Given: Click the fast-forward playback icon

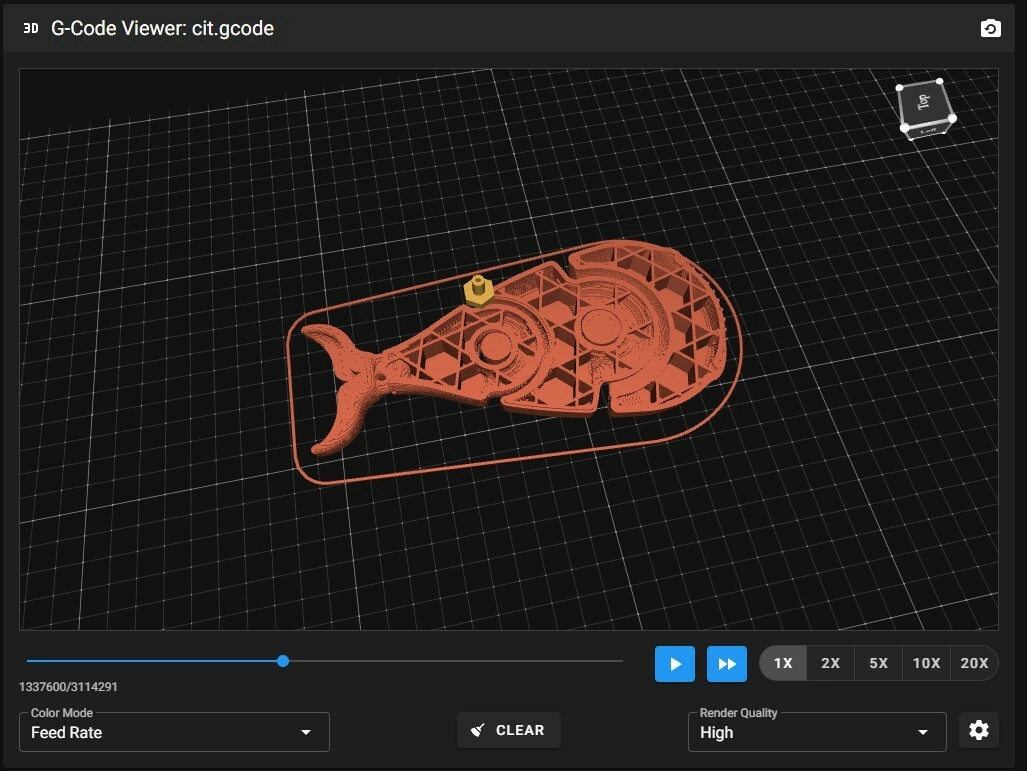Looking at the screenshot, I should point(727,663).
